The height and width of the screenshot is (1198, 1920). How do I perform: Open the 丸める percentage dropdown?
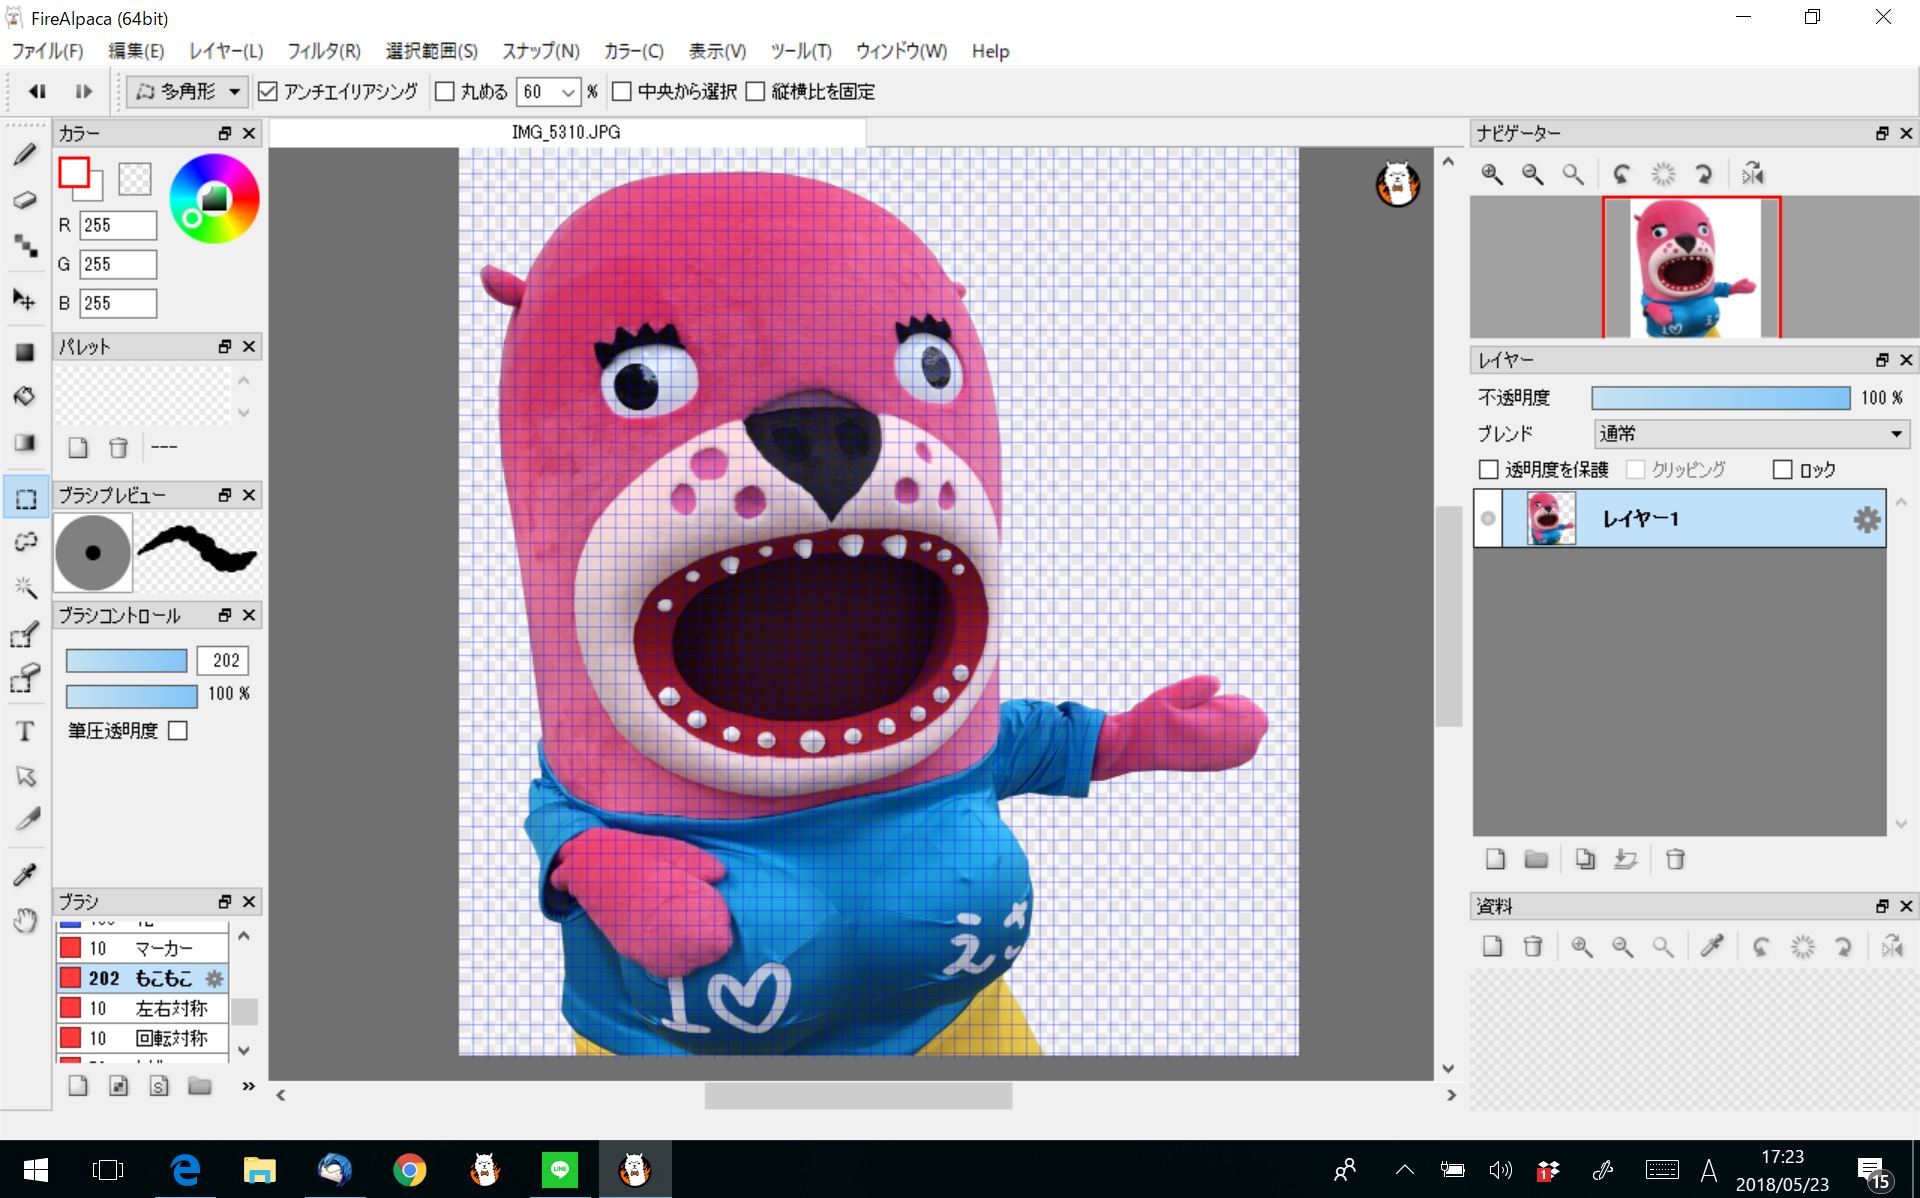568,92
